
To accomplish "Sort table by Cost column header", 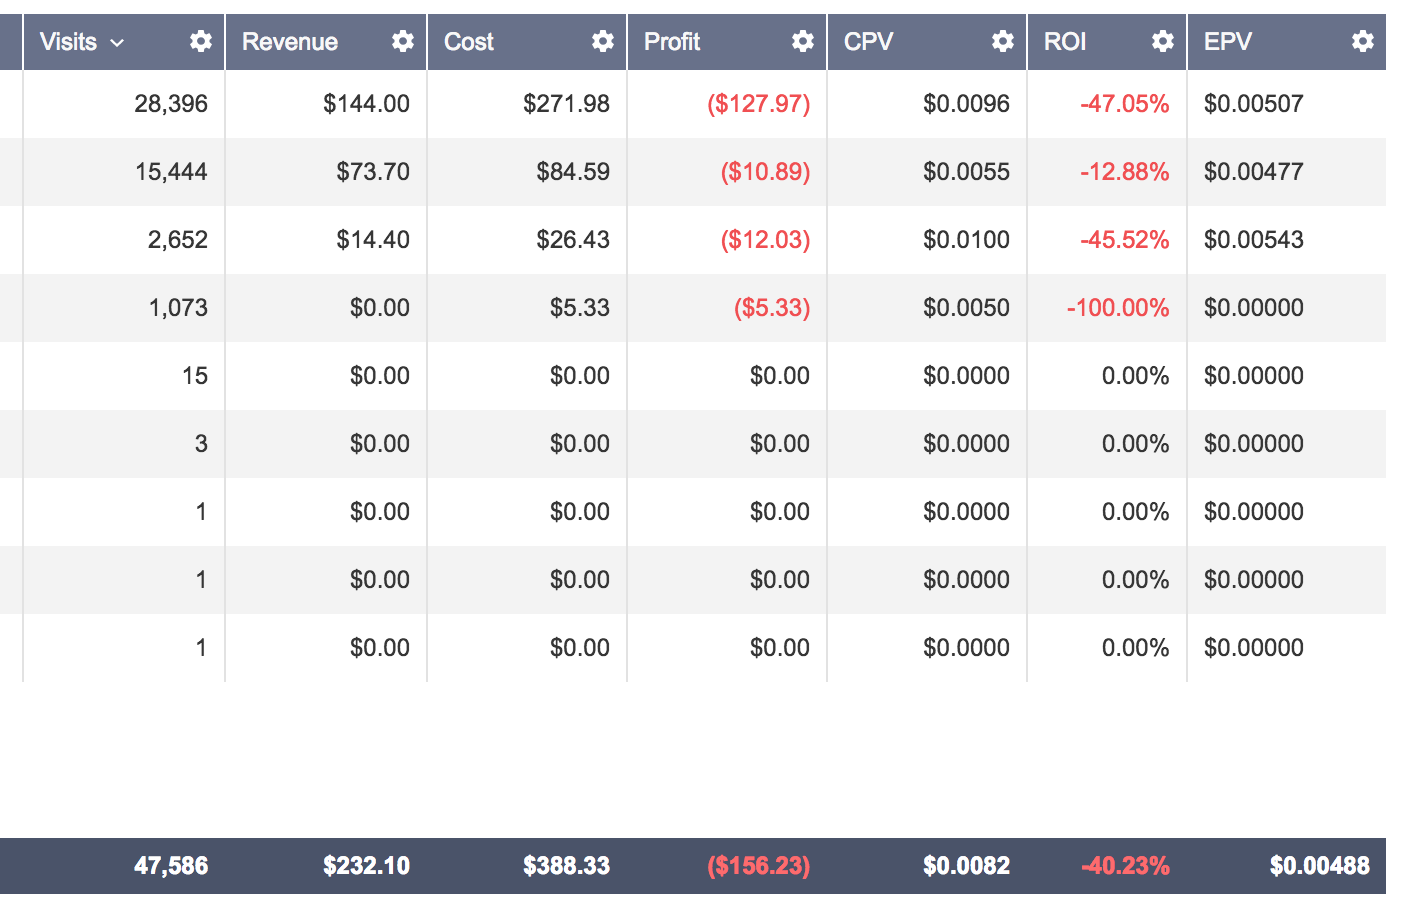I will pyautogui.click(x=469, y=42).
